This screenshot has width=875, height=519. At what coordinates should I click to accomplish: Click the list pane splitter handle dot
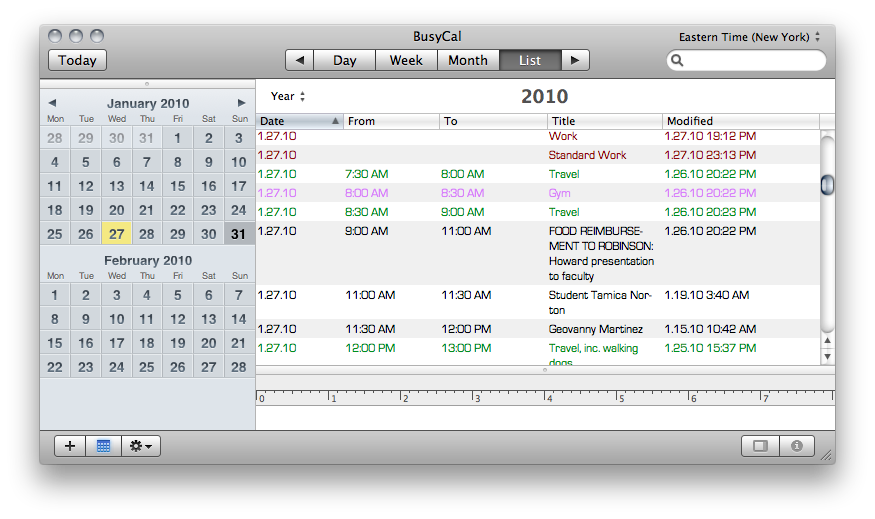point(545,370)
